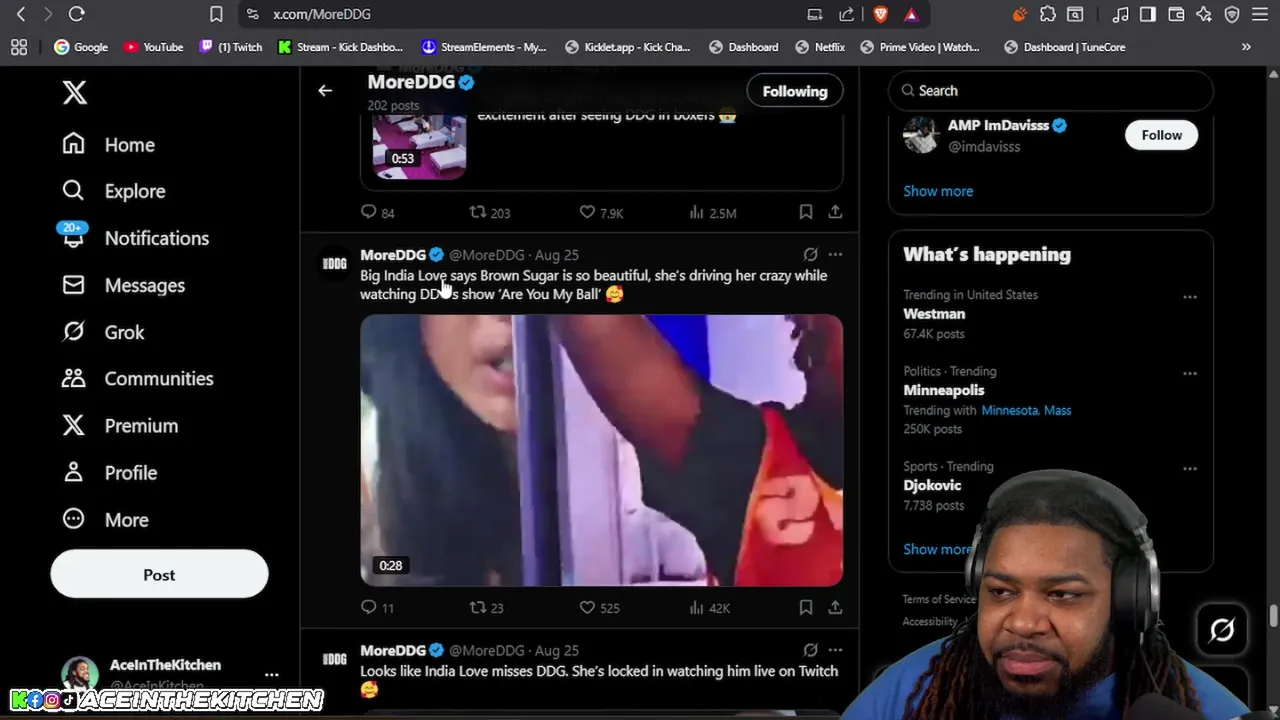1280x720 pixels.
Task: Like the post with 7.9K likes
Action: click(x=587, y=212)
